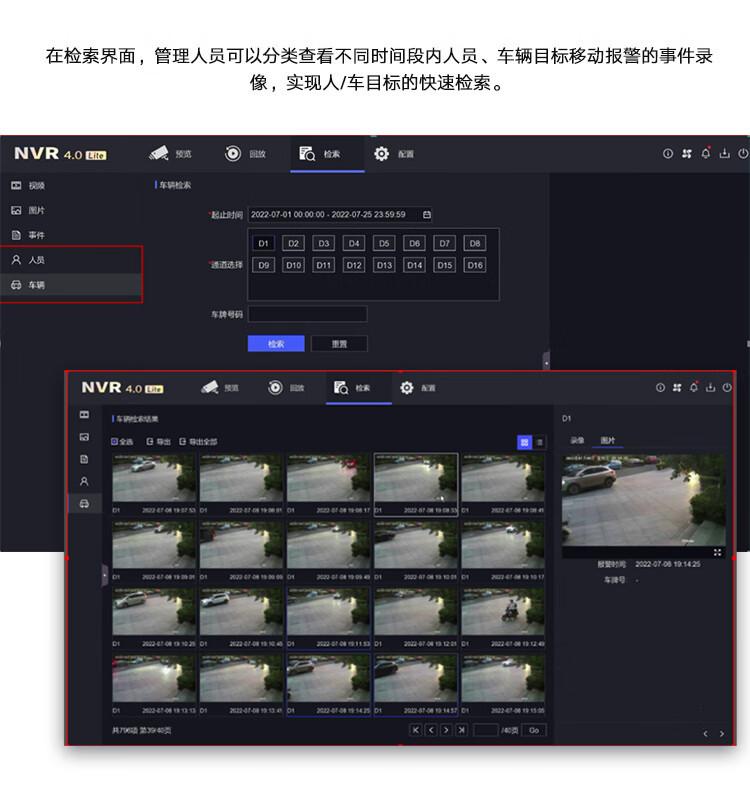
Task: Toggle channel D11
Action: [x=324, y=265]
